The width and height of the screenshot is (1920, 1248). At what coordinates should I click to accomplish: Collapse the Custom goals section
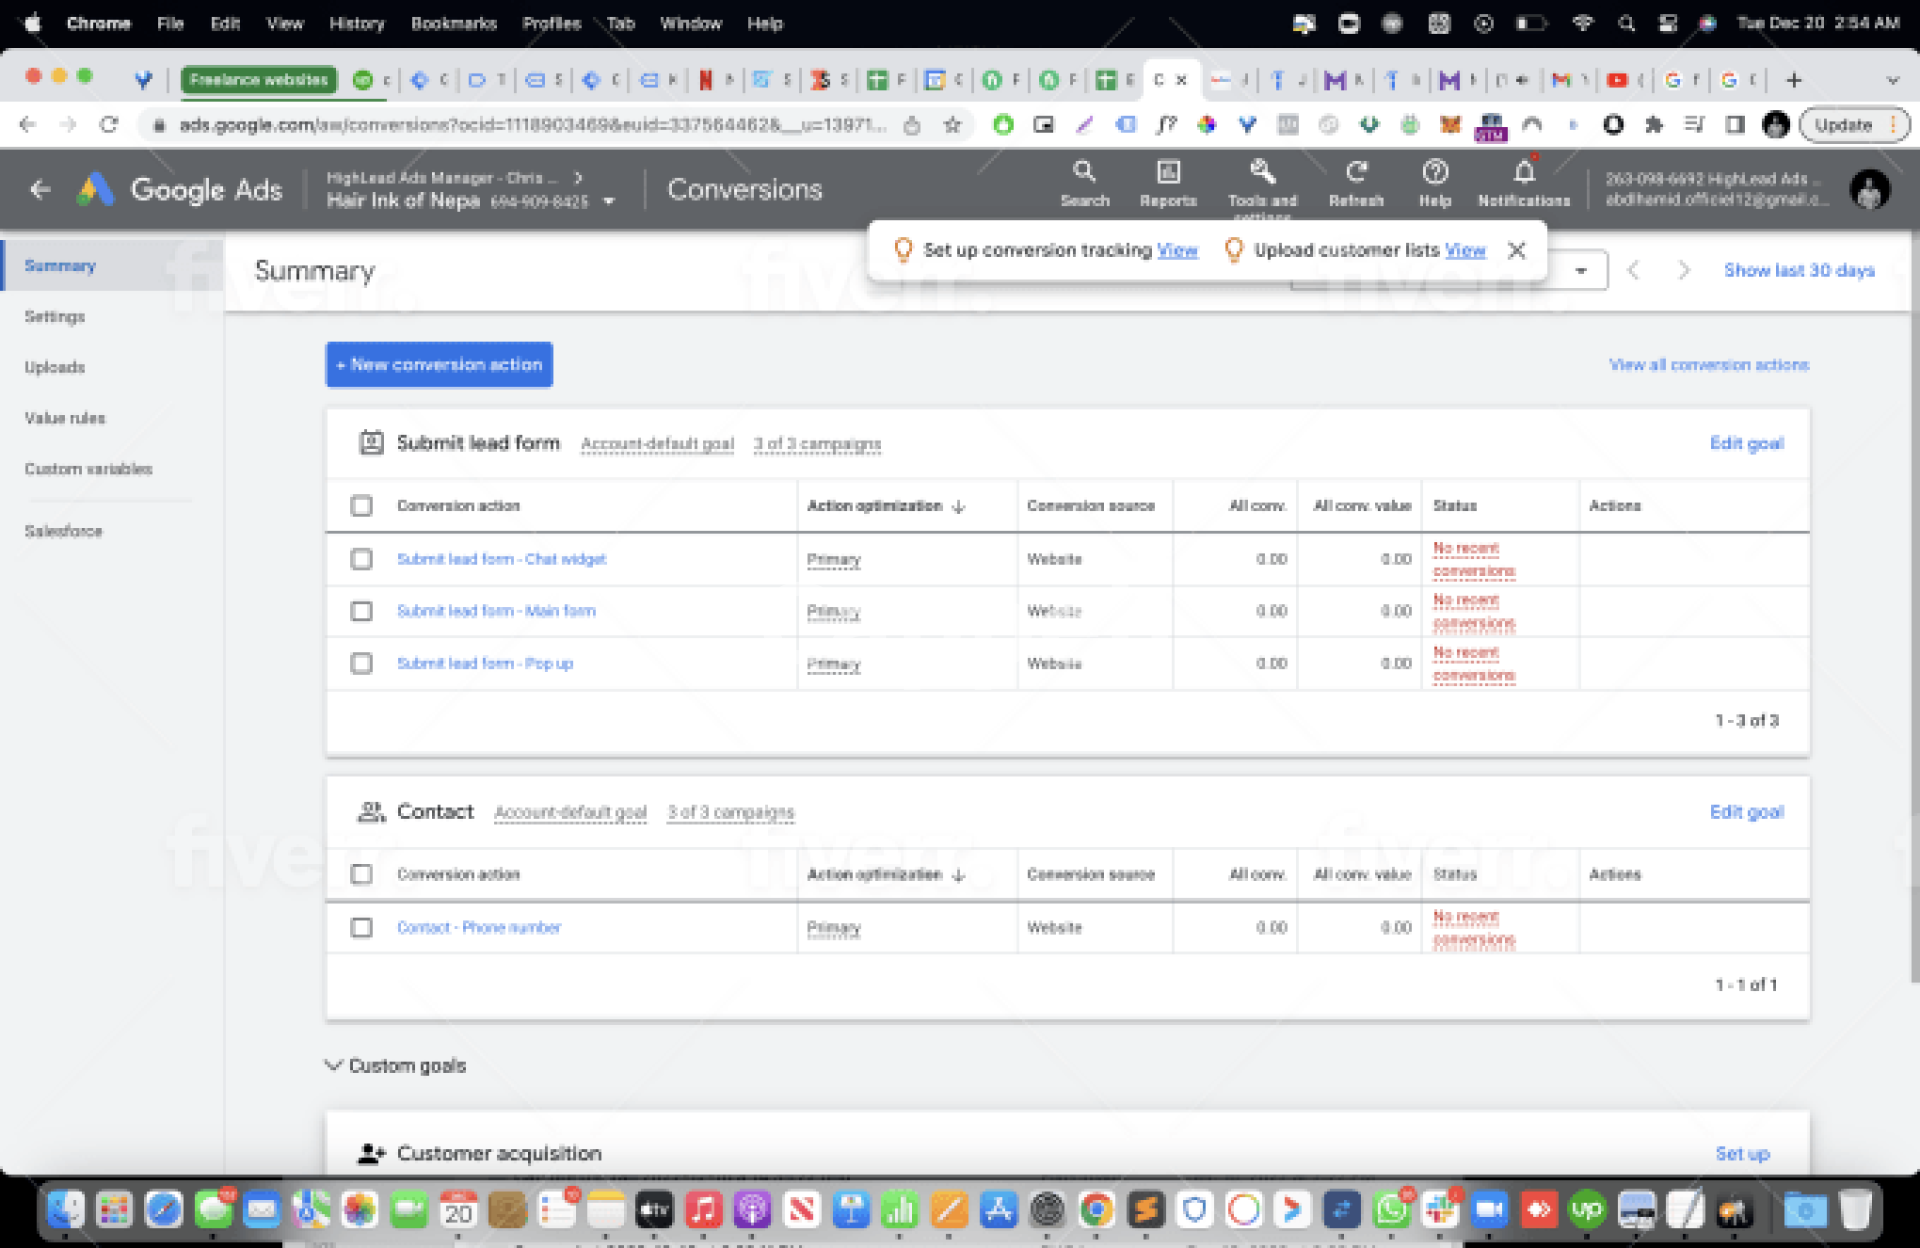coord(334,1065)
